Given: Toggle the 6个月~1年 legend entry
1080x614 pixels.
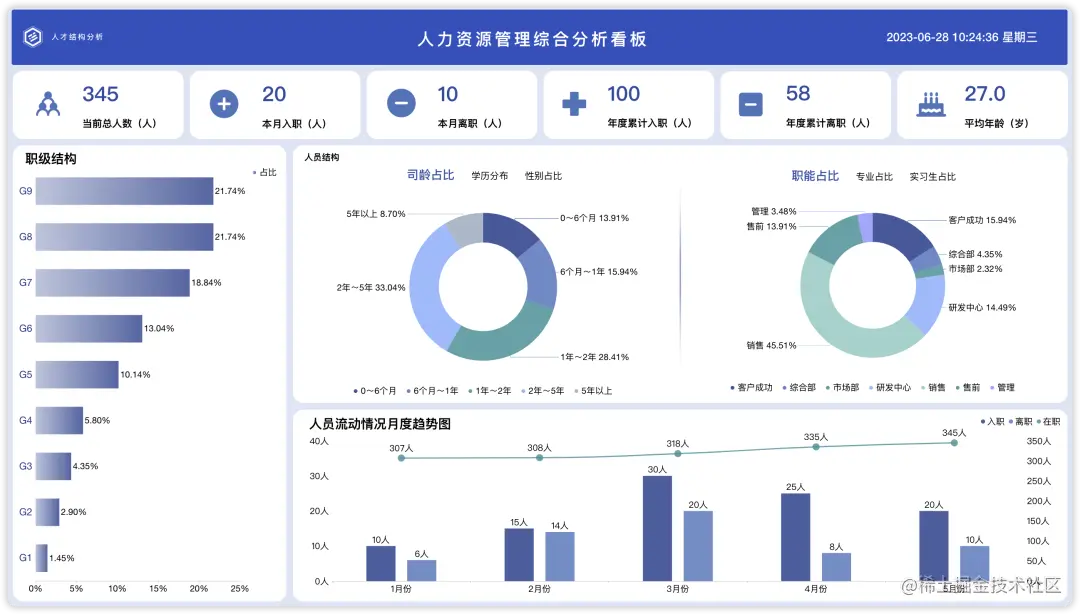Looking at the screenshot, I should pyautogui.click(x=432, y=391).
